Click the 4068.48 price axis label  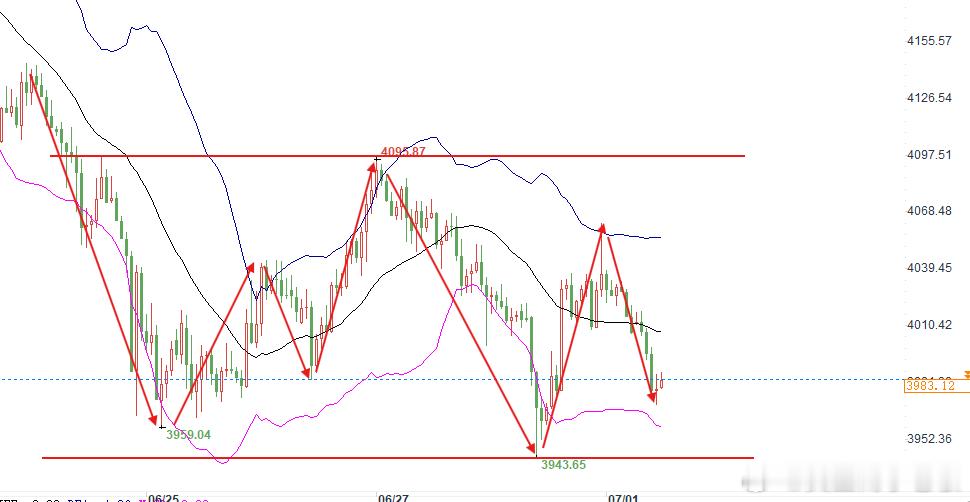coord(929,211)
